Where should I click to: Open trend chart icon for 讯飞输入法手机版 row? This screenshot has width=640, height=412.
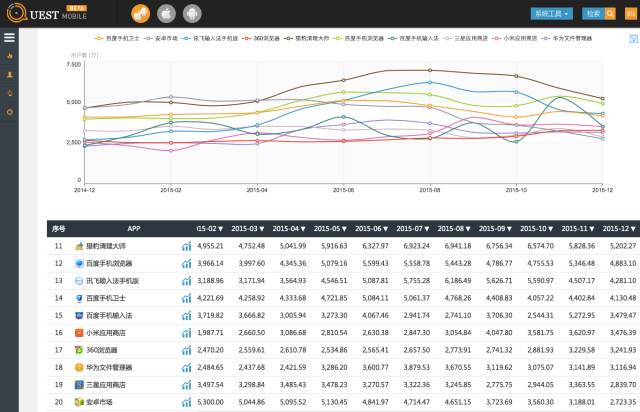(187, 281)
